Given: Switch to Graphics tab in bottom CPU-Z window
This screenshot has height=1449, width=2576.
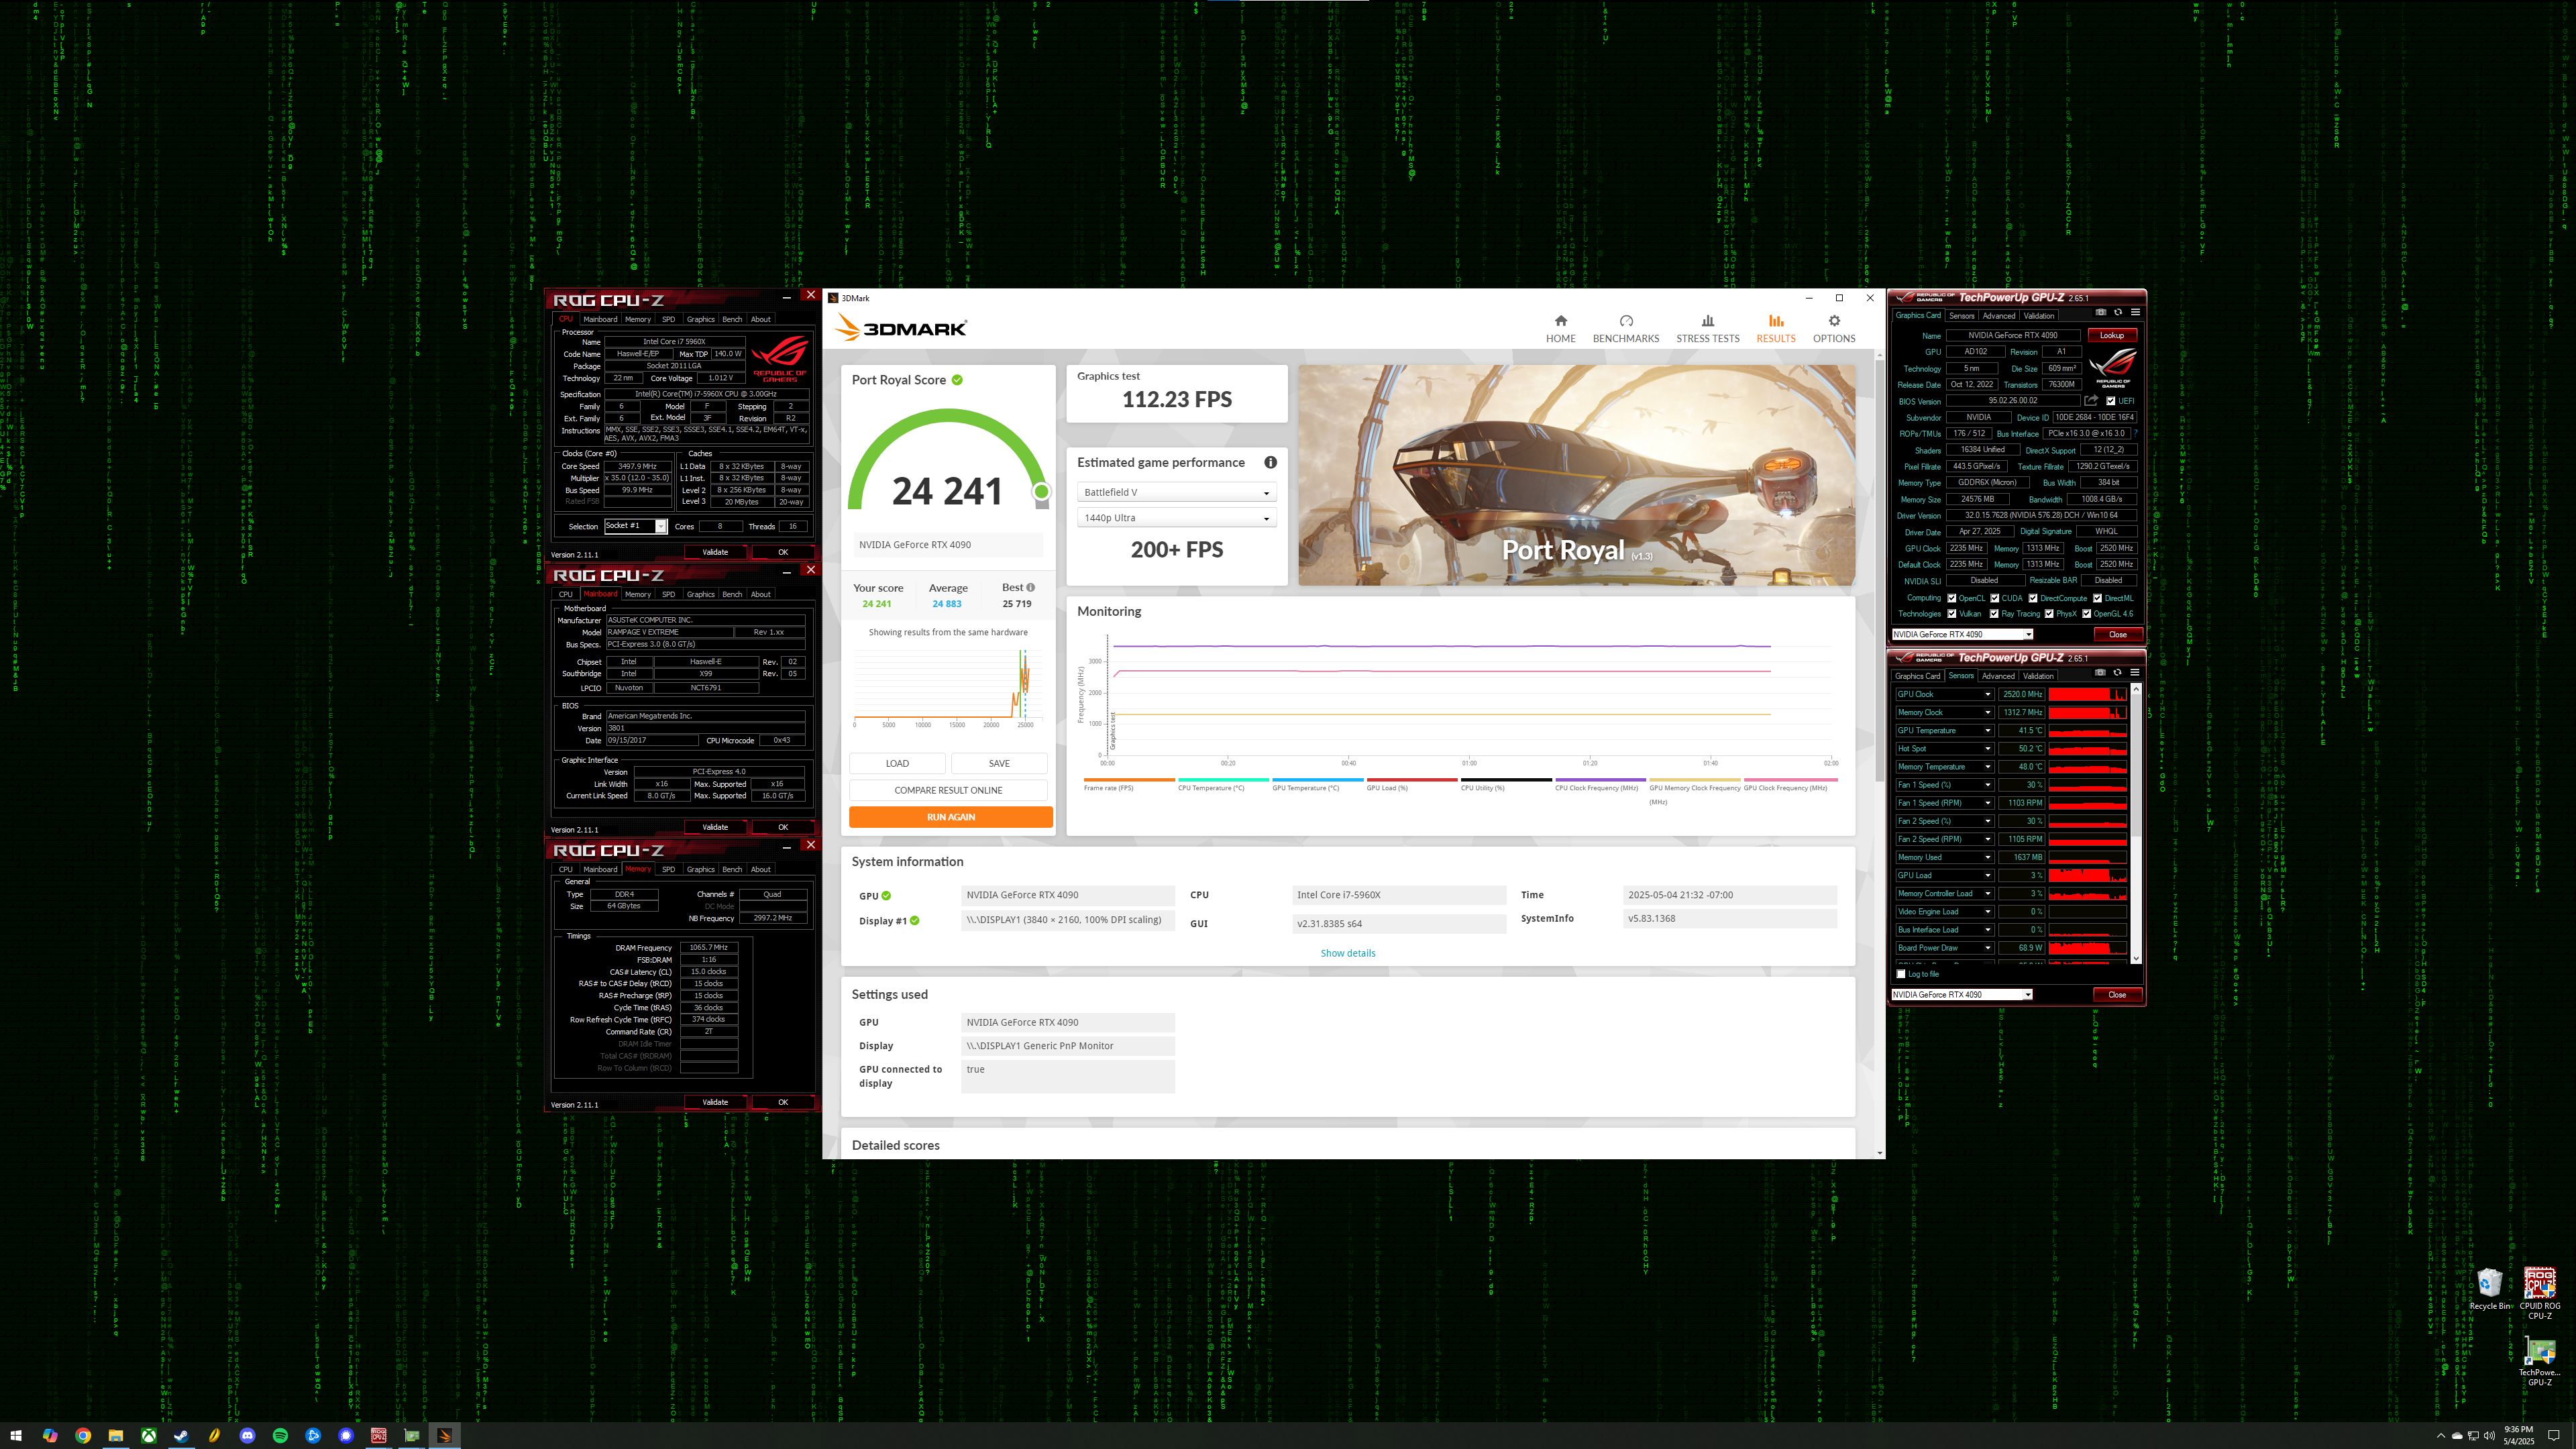Looking at the screenshot, I should pos(700,869).
